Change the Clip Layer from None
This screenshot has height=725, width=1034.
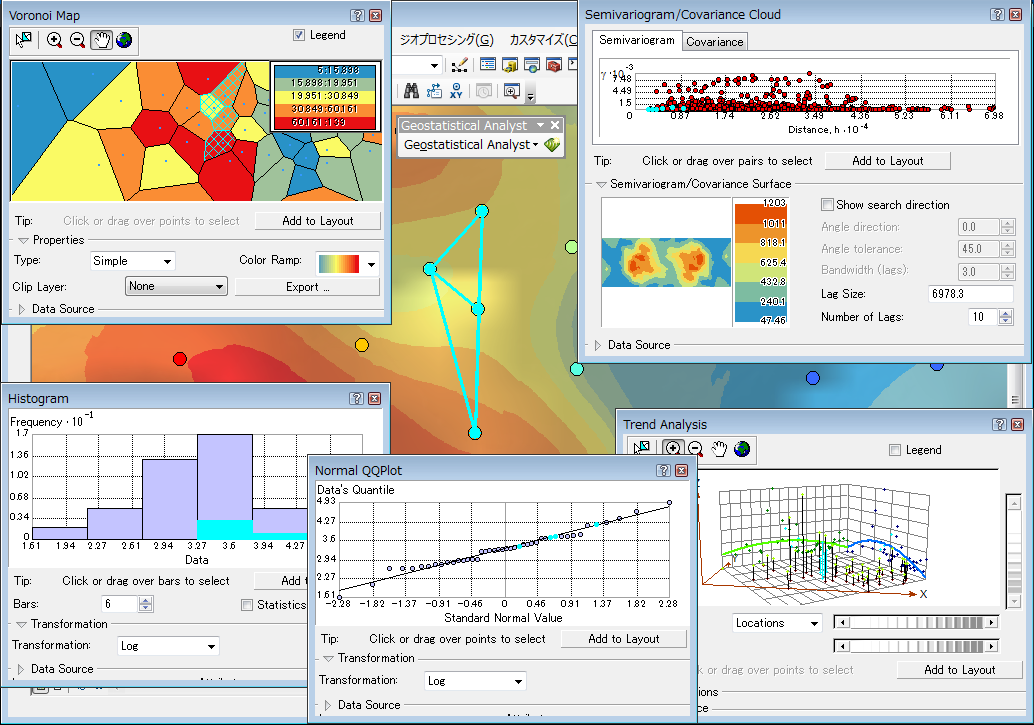[176, 285]
